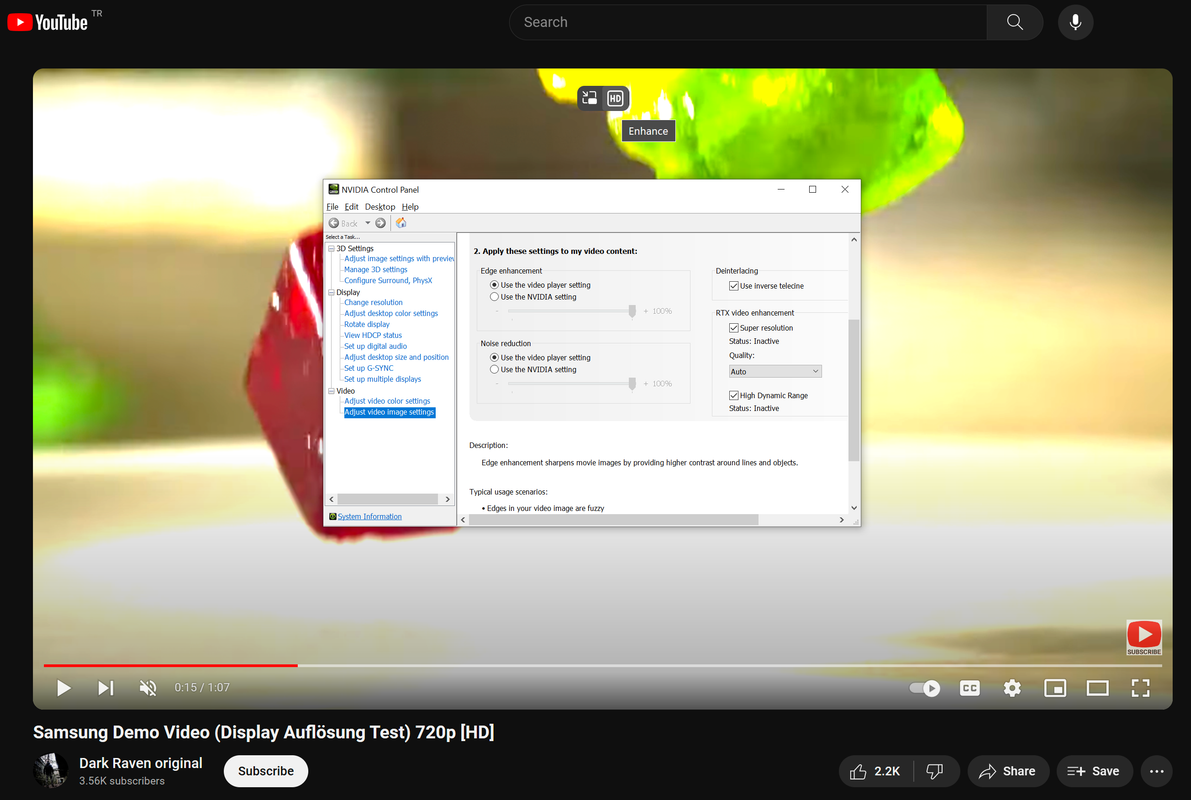Image resolution: width=1191 pixels, height=800 pixels.
Task: Open Change resolution
Action: click(x=373, y=302)
